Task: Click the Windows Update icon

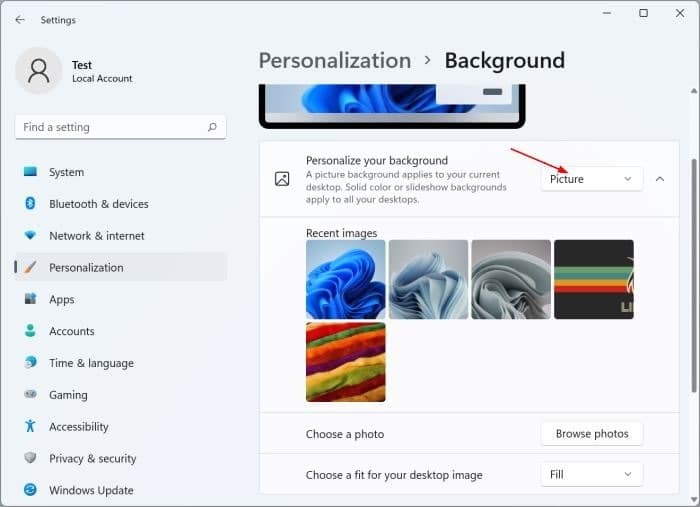Action: pos(30,490)
